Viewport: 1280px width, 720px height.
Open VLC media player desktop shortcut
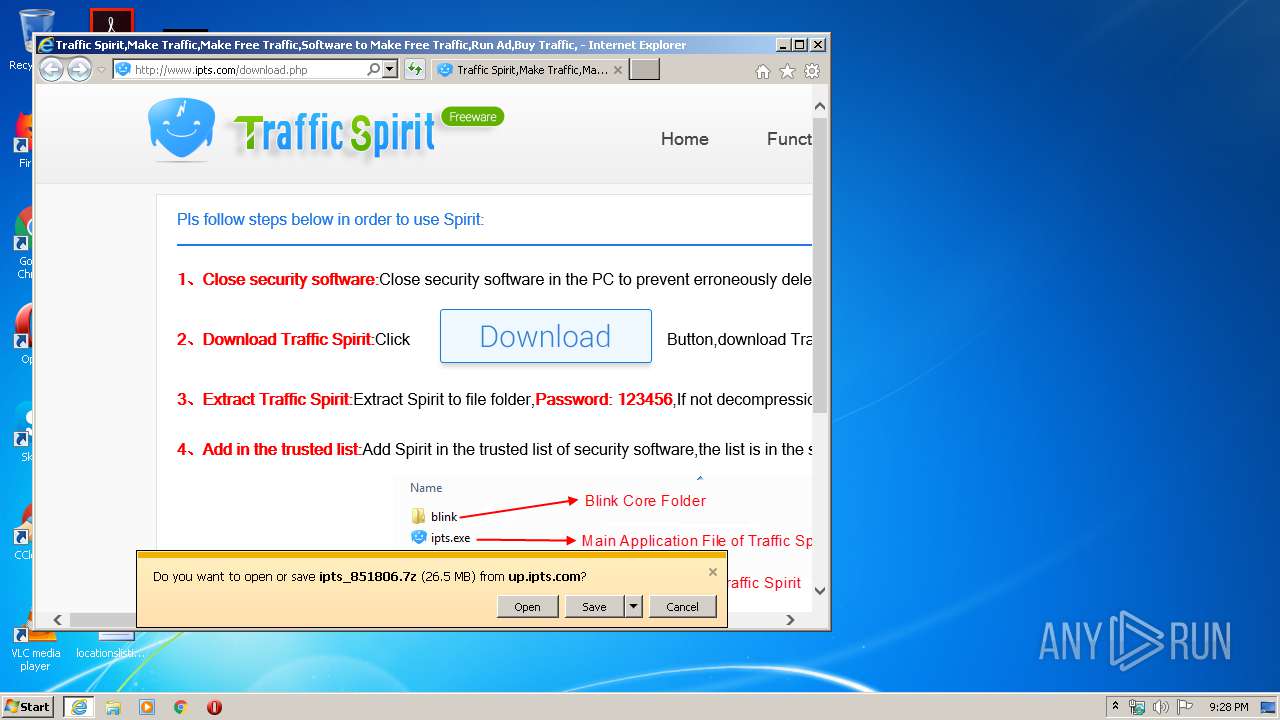[35, 645]
